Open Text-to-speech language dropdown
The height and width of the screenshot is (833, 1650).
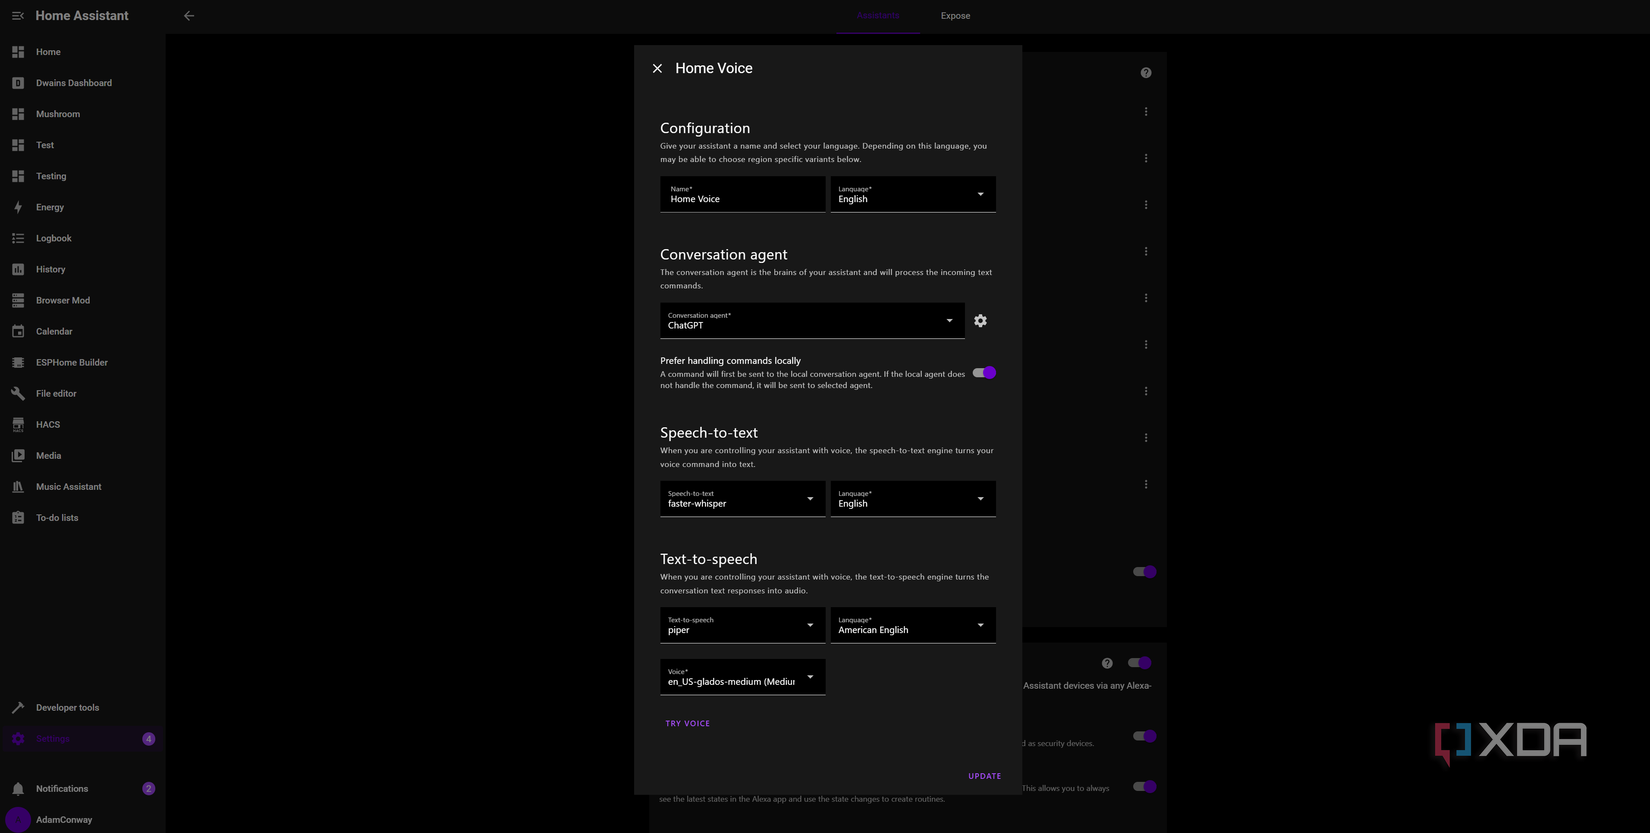(912, 625)
